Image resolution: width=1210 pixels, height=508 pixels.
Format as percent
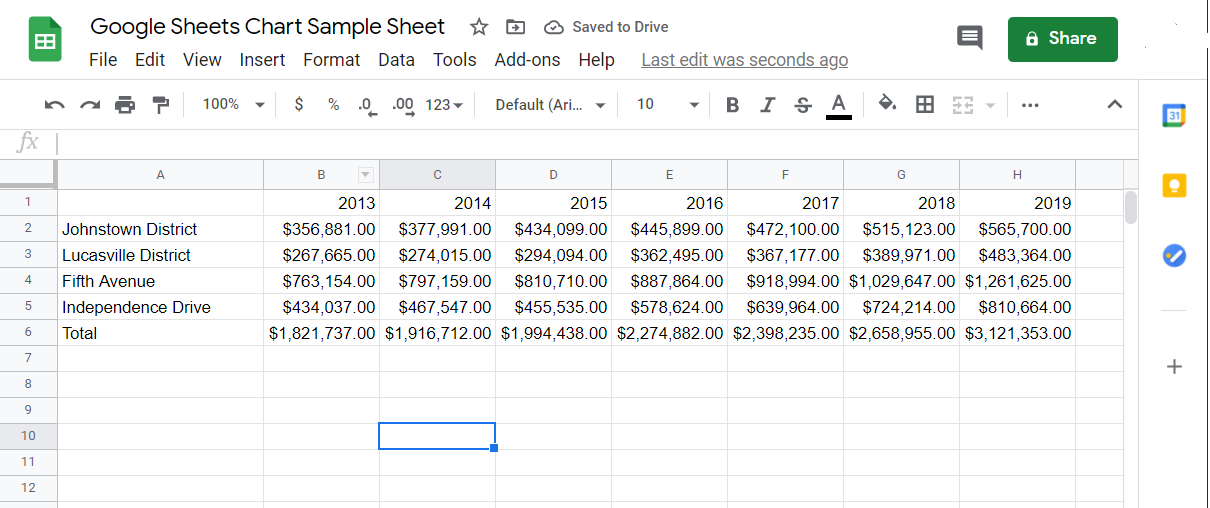coord(333,104)
